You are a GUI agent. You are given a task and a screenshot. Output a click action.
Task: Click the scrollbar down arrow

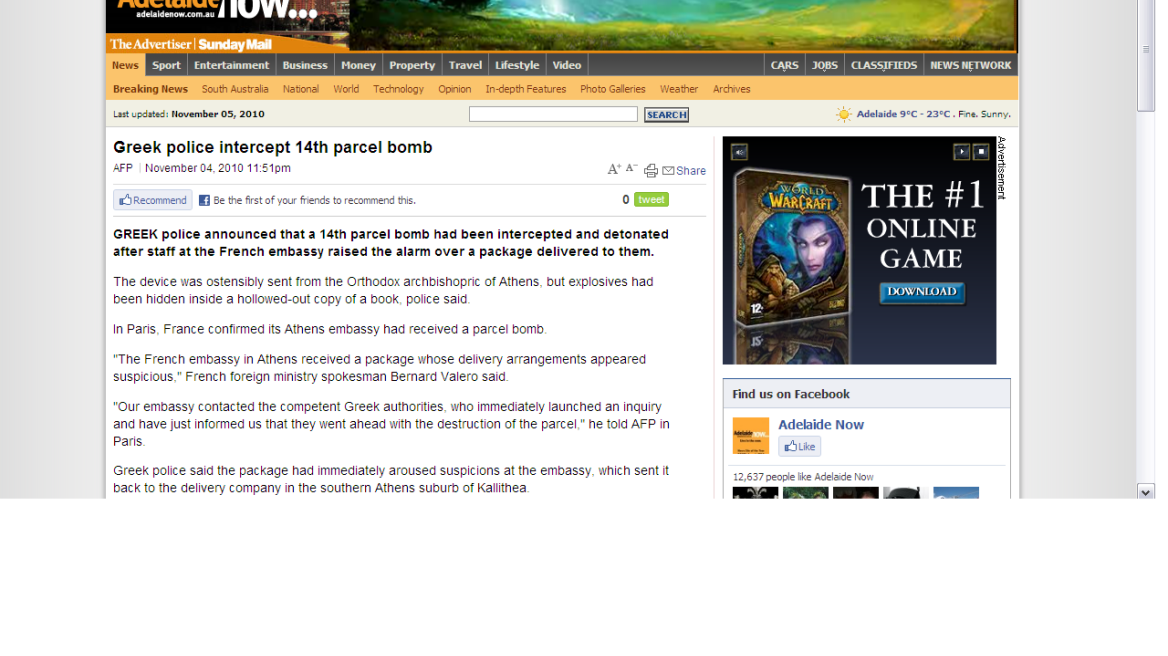(1146, 492)
